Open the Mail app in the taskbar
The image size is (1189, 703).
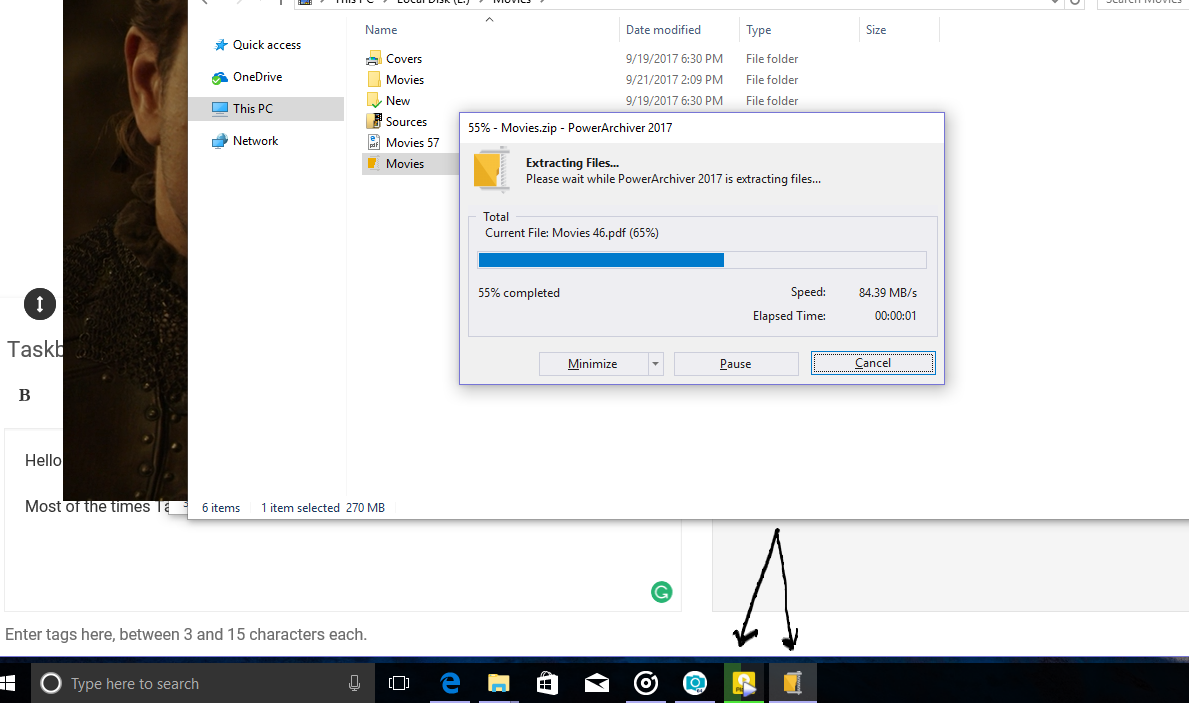[597, 683]
